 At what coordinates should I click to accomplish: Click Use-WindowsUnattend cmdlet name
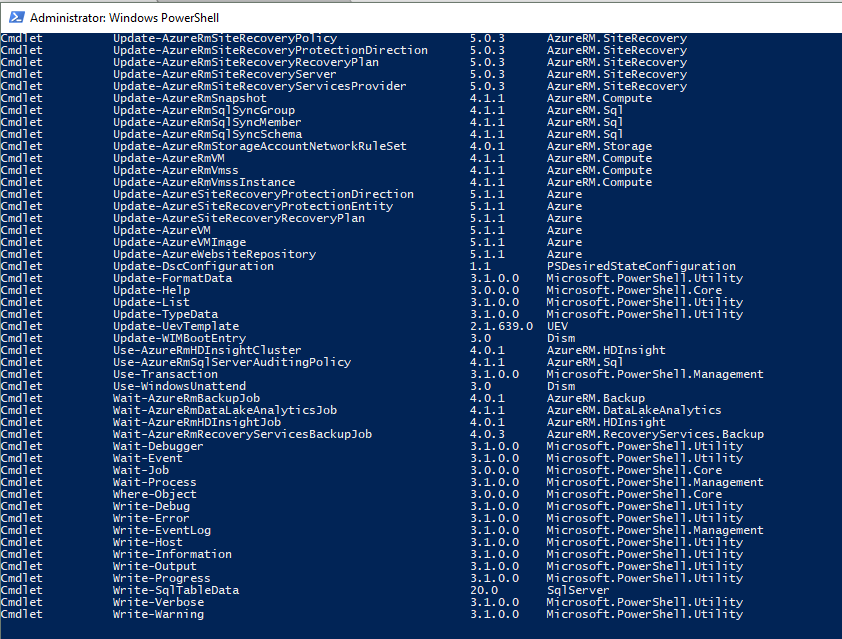179,386
